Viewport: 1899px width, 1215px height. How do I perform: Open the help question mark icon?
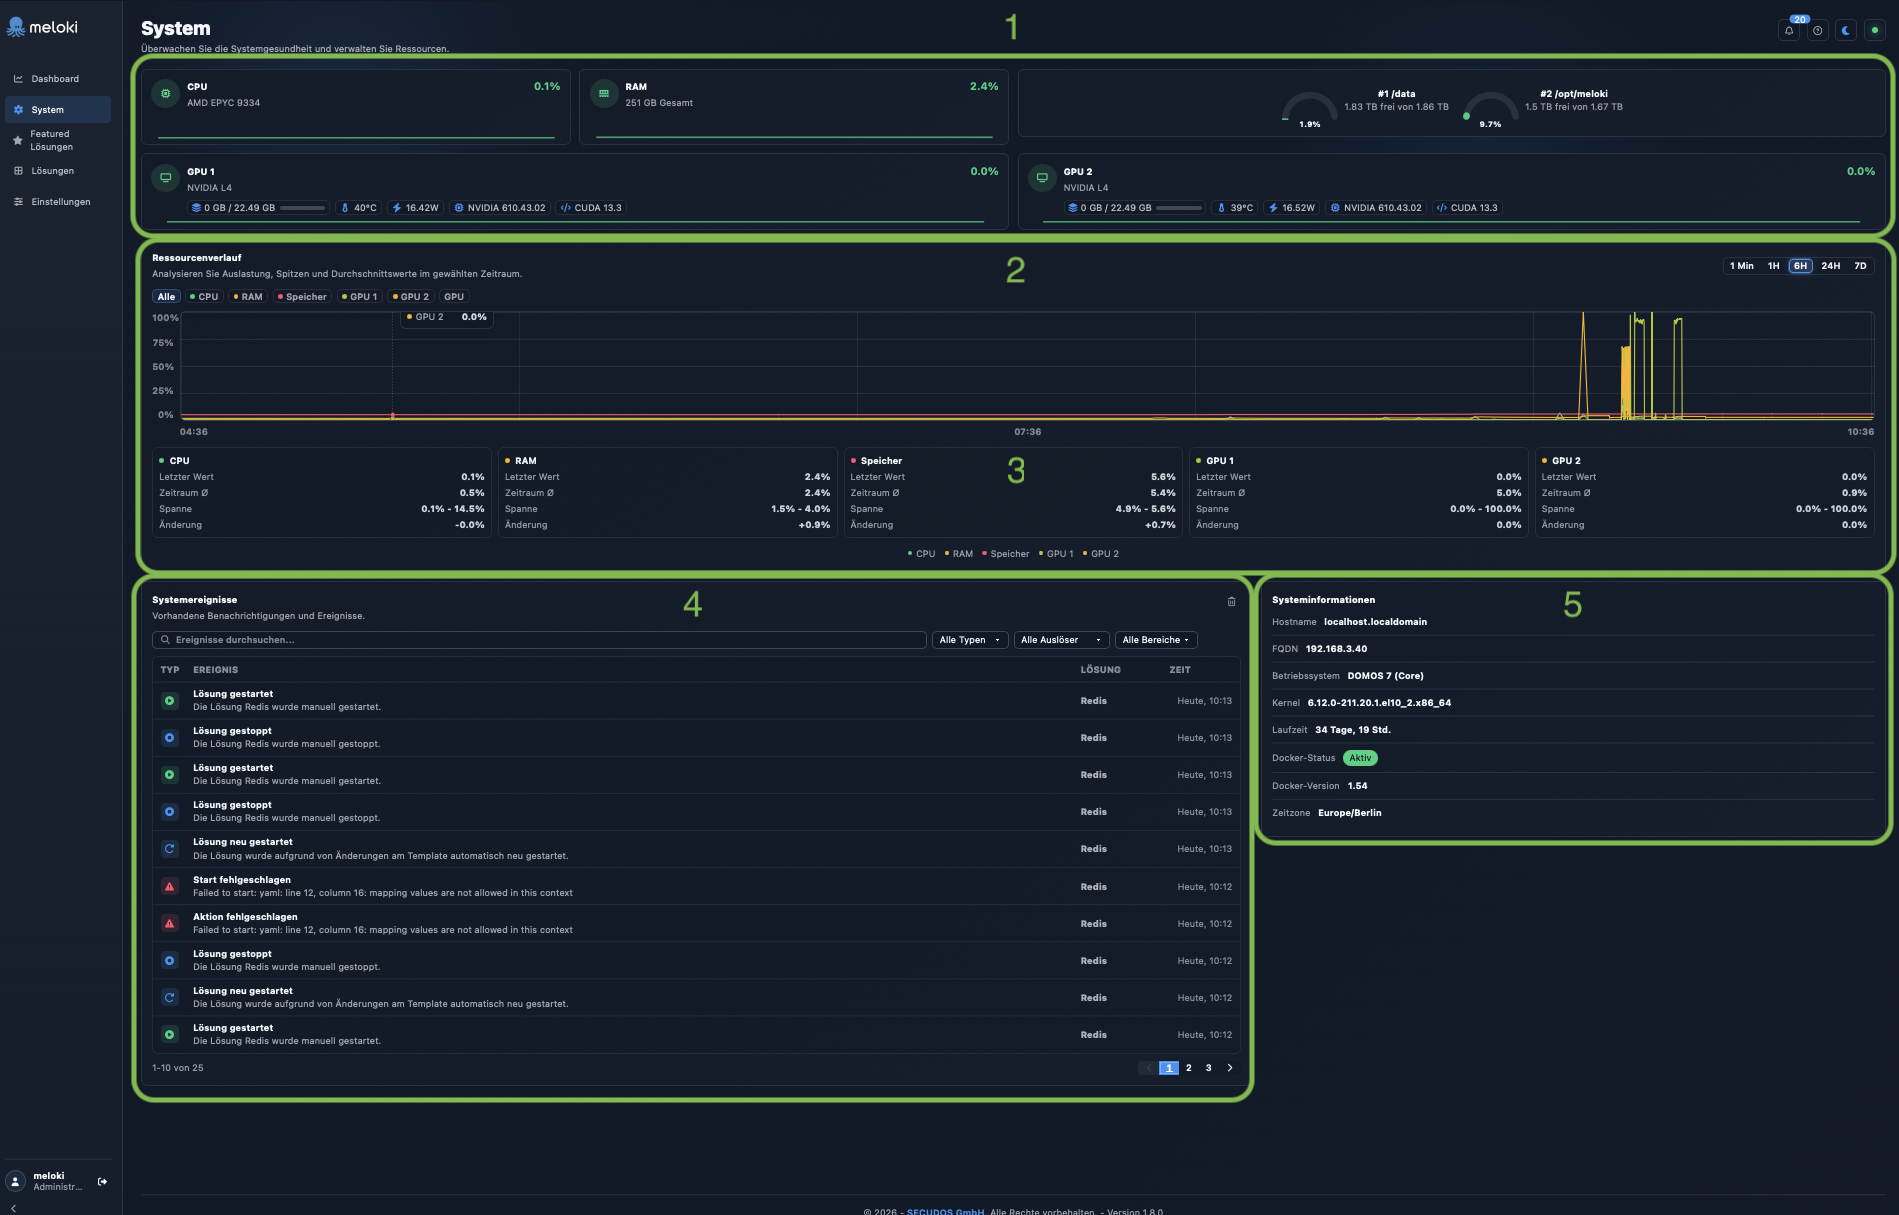point(1818,30)
